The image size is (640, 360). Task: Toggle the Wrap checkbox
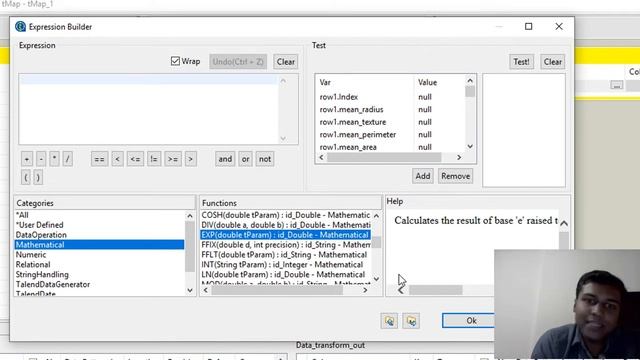point(175,61)
